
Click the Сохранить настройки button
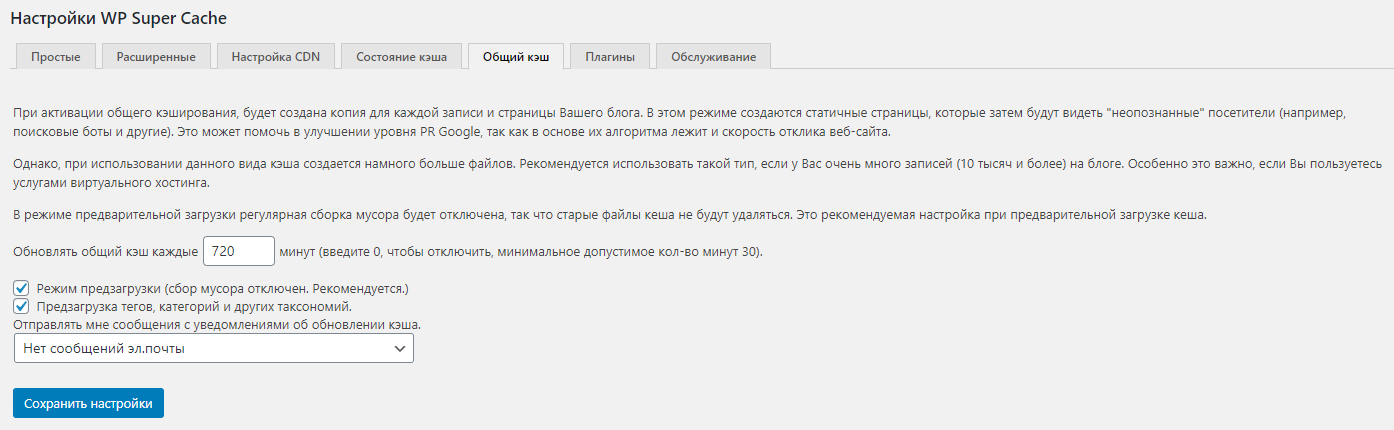tap(88, 403)
